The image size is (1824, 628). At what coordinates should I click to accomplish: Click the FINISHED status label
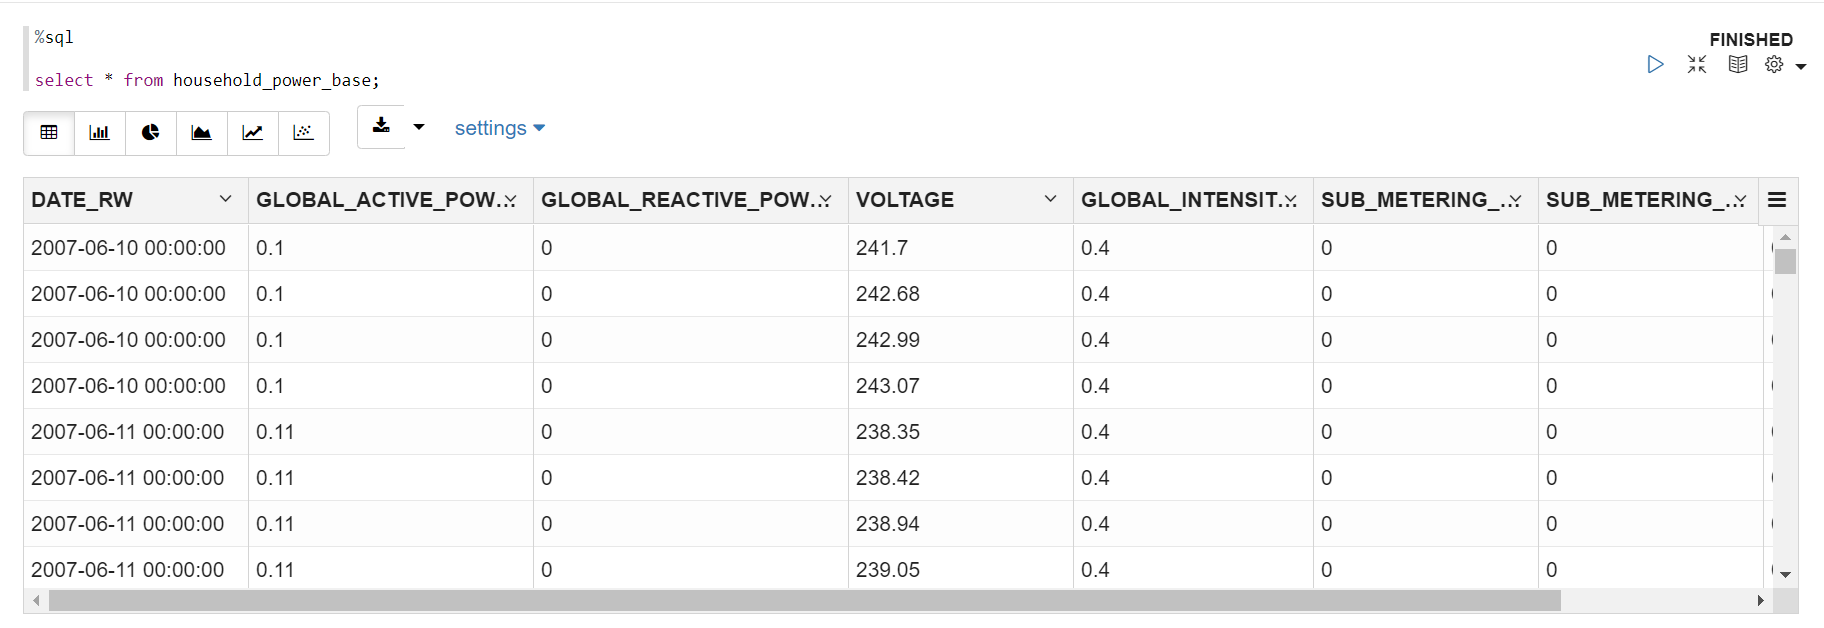pos(1751,40)
